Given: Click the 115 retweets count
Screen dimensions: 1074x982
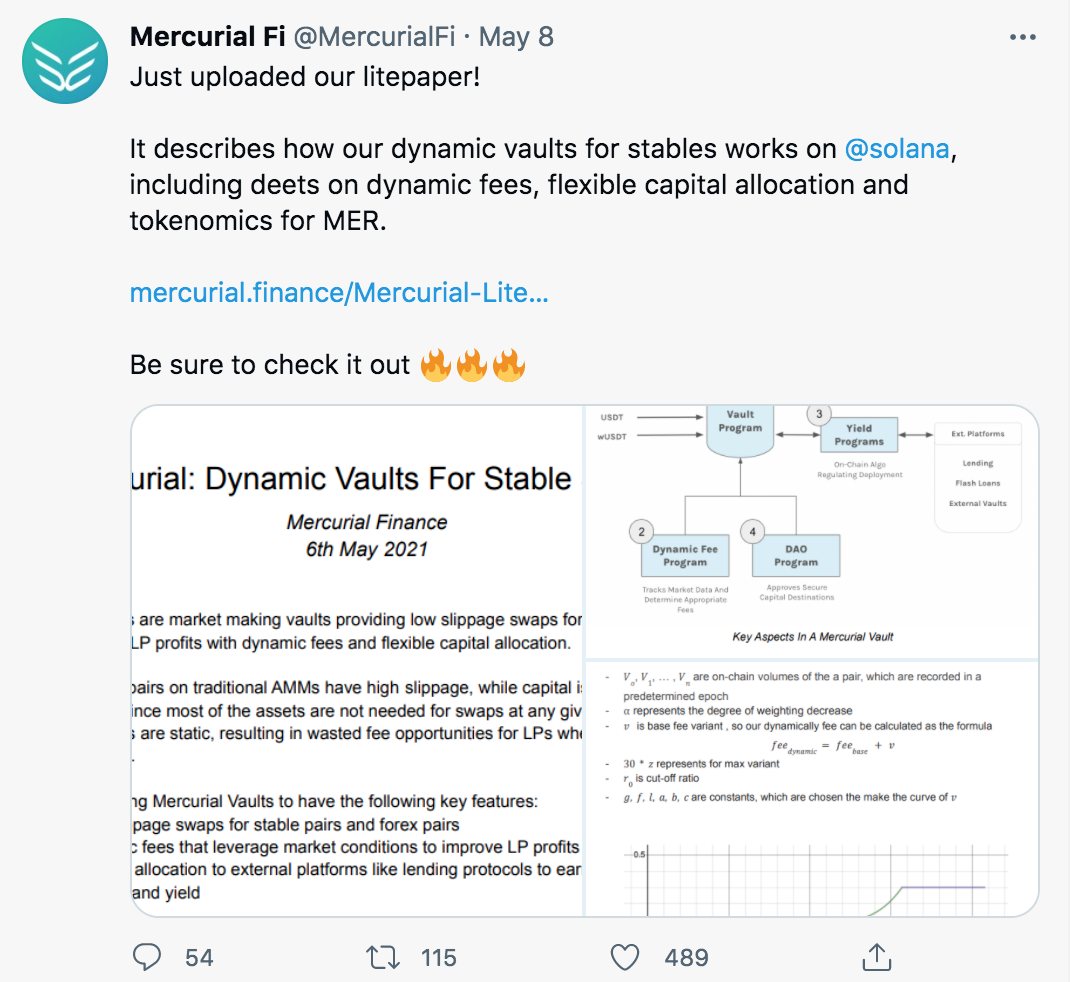Looking at the screenshot, I should (x=438, y=957).
